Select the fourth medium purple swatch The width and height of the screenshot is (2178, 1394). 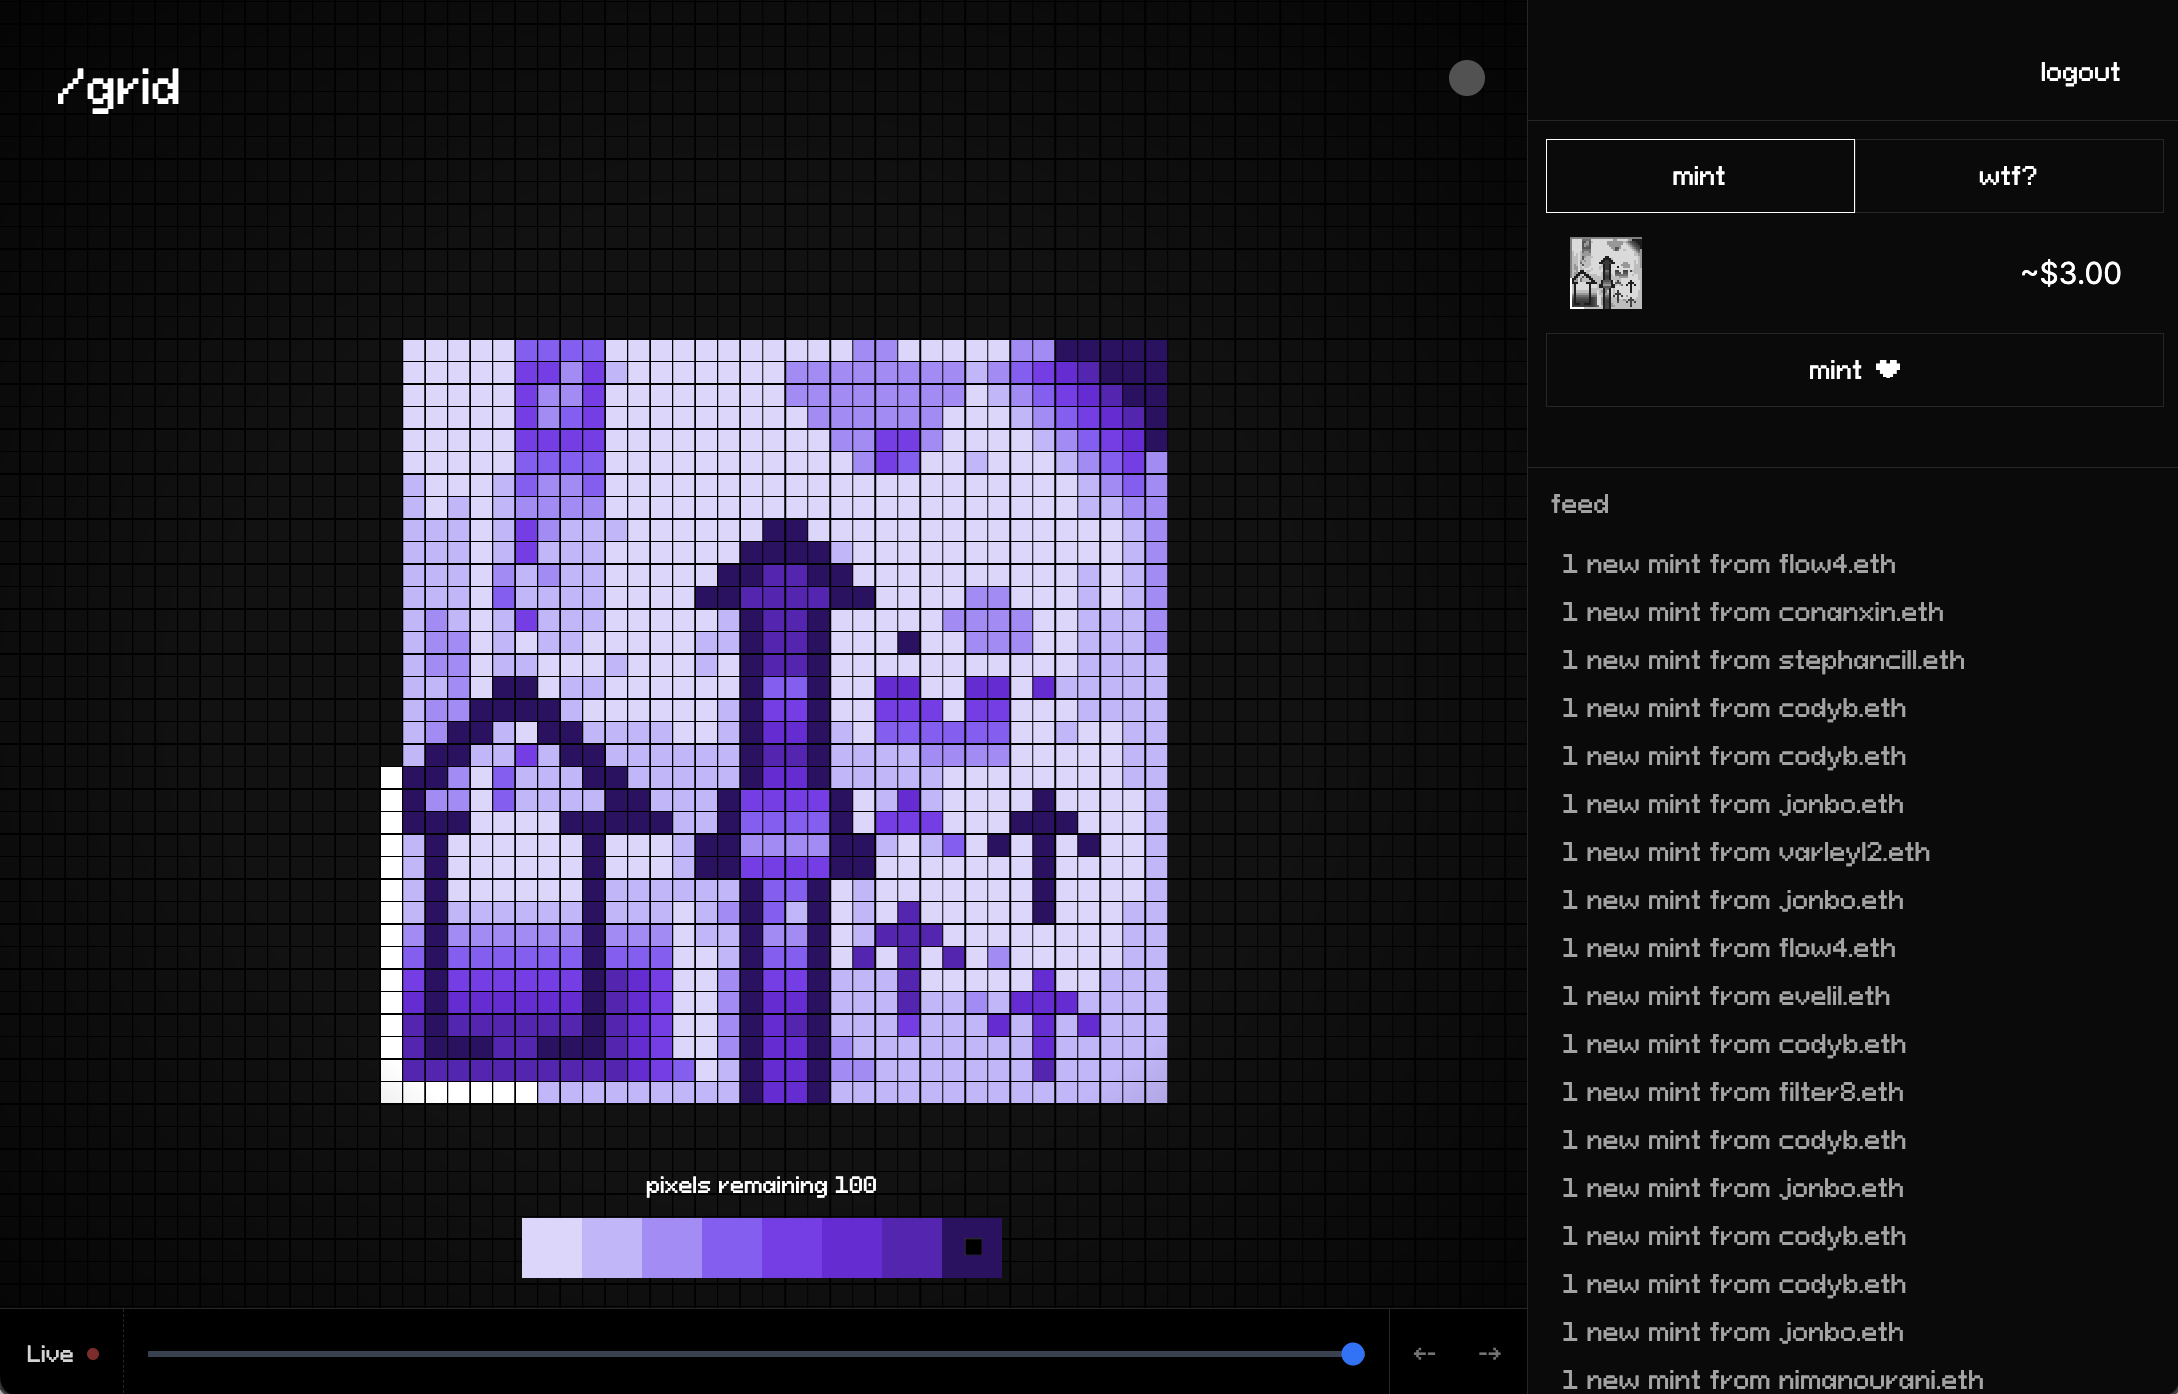[731, 1247]
